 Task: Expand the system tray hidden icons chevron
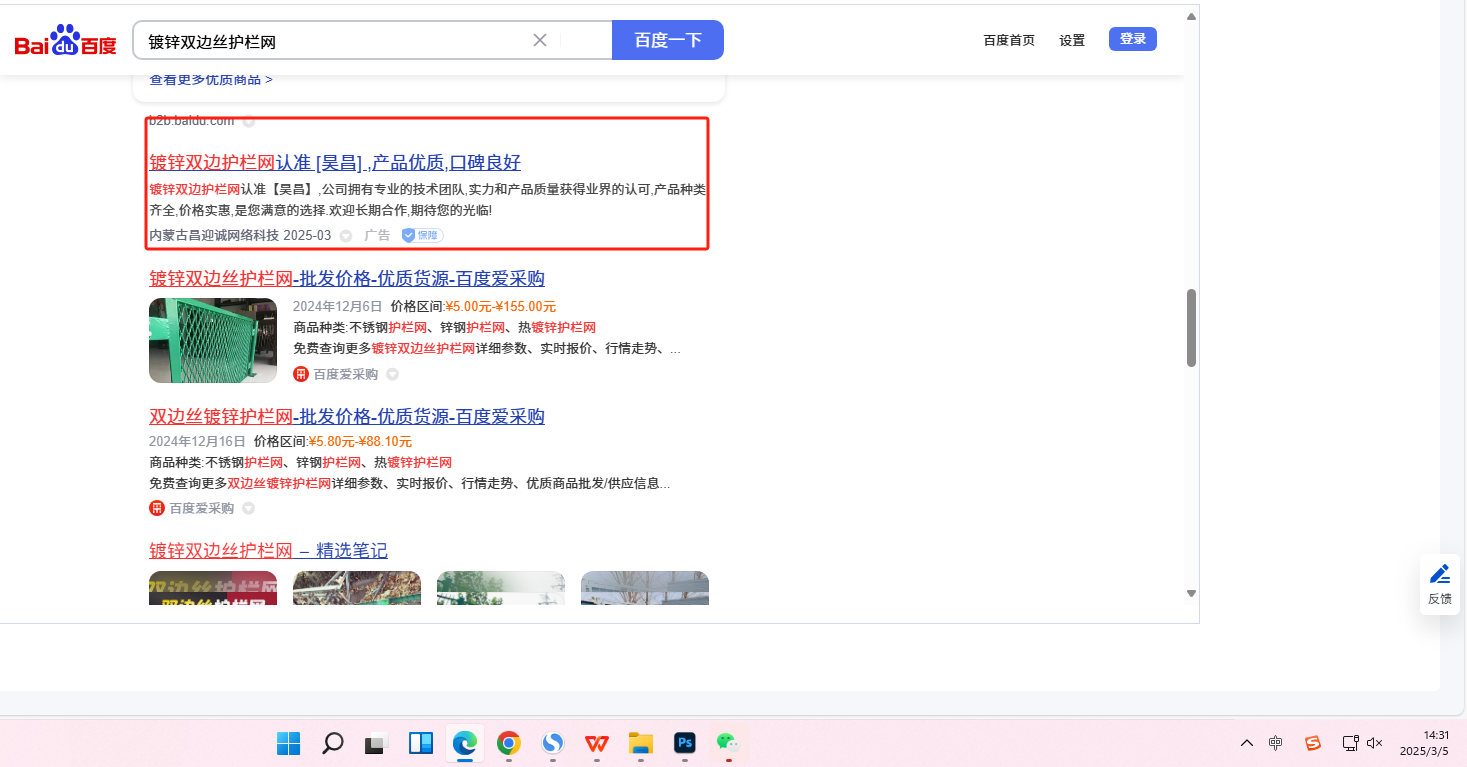coord(1246,743)
